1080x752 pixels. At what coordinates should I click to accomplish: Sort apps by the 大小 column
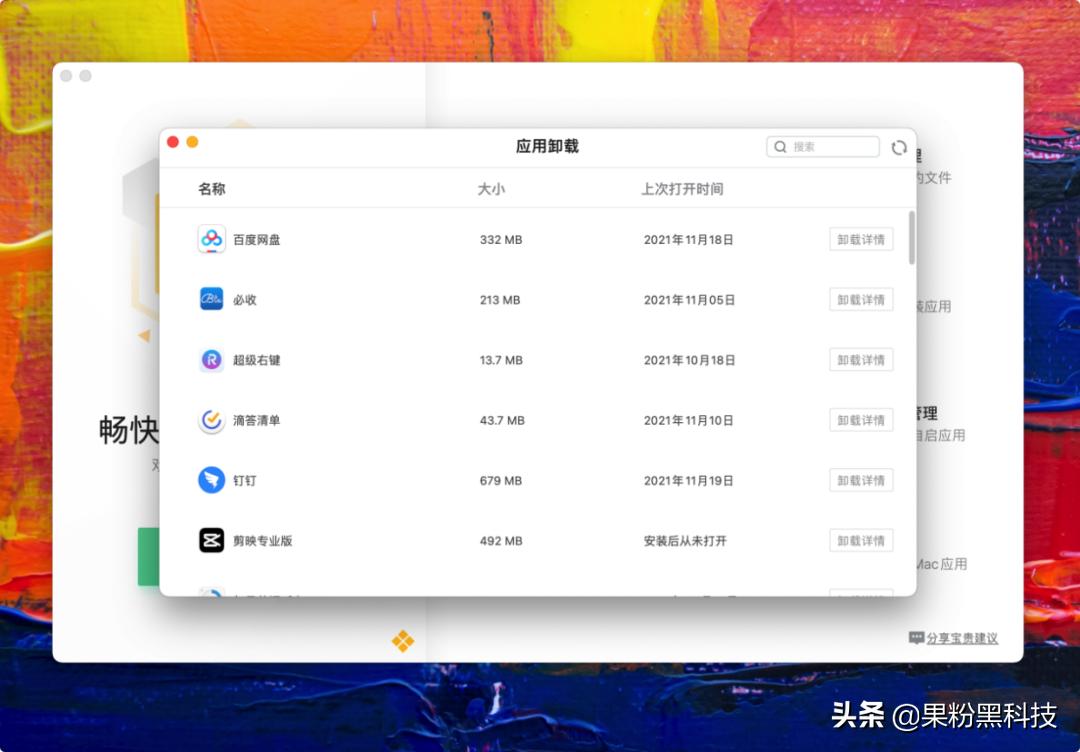point(491,188)
